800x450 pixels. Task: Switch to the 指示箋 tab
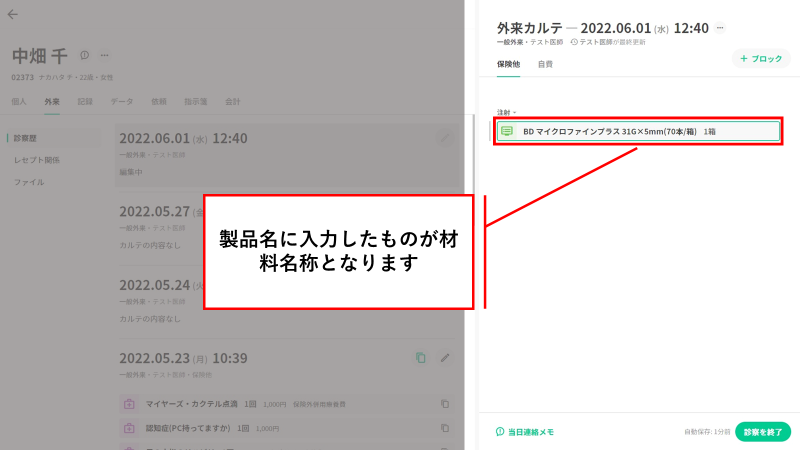[196, 102]
